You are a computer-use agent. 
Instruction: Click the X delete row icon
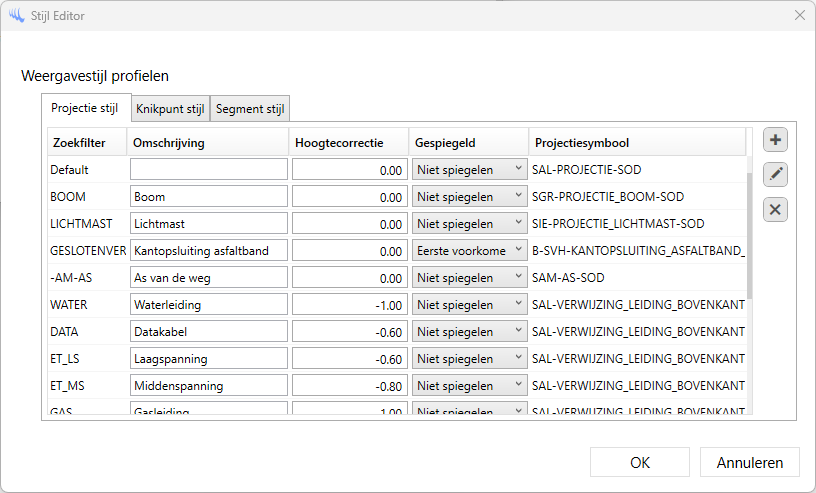775,209
